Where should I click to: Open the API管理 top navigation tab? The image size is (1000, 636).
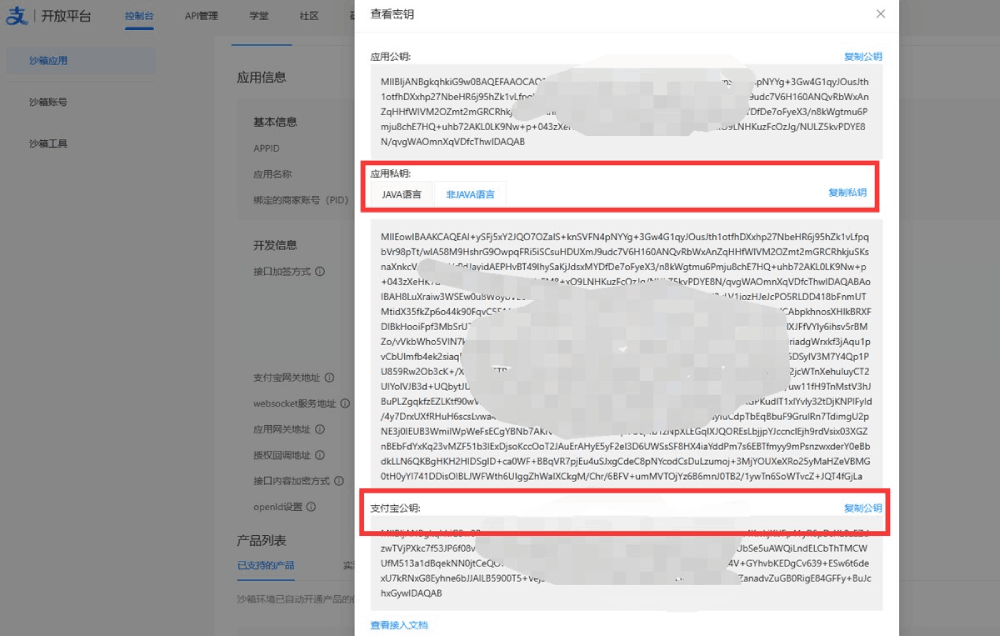point(201,15)
